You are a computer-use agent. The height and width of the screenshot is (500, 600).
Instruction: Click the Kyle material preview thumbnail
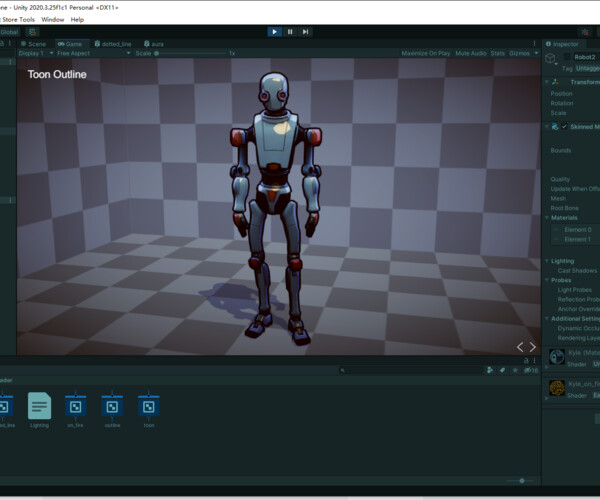coord(557,357)
